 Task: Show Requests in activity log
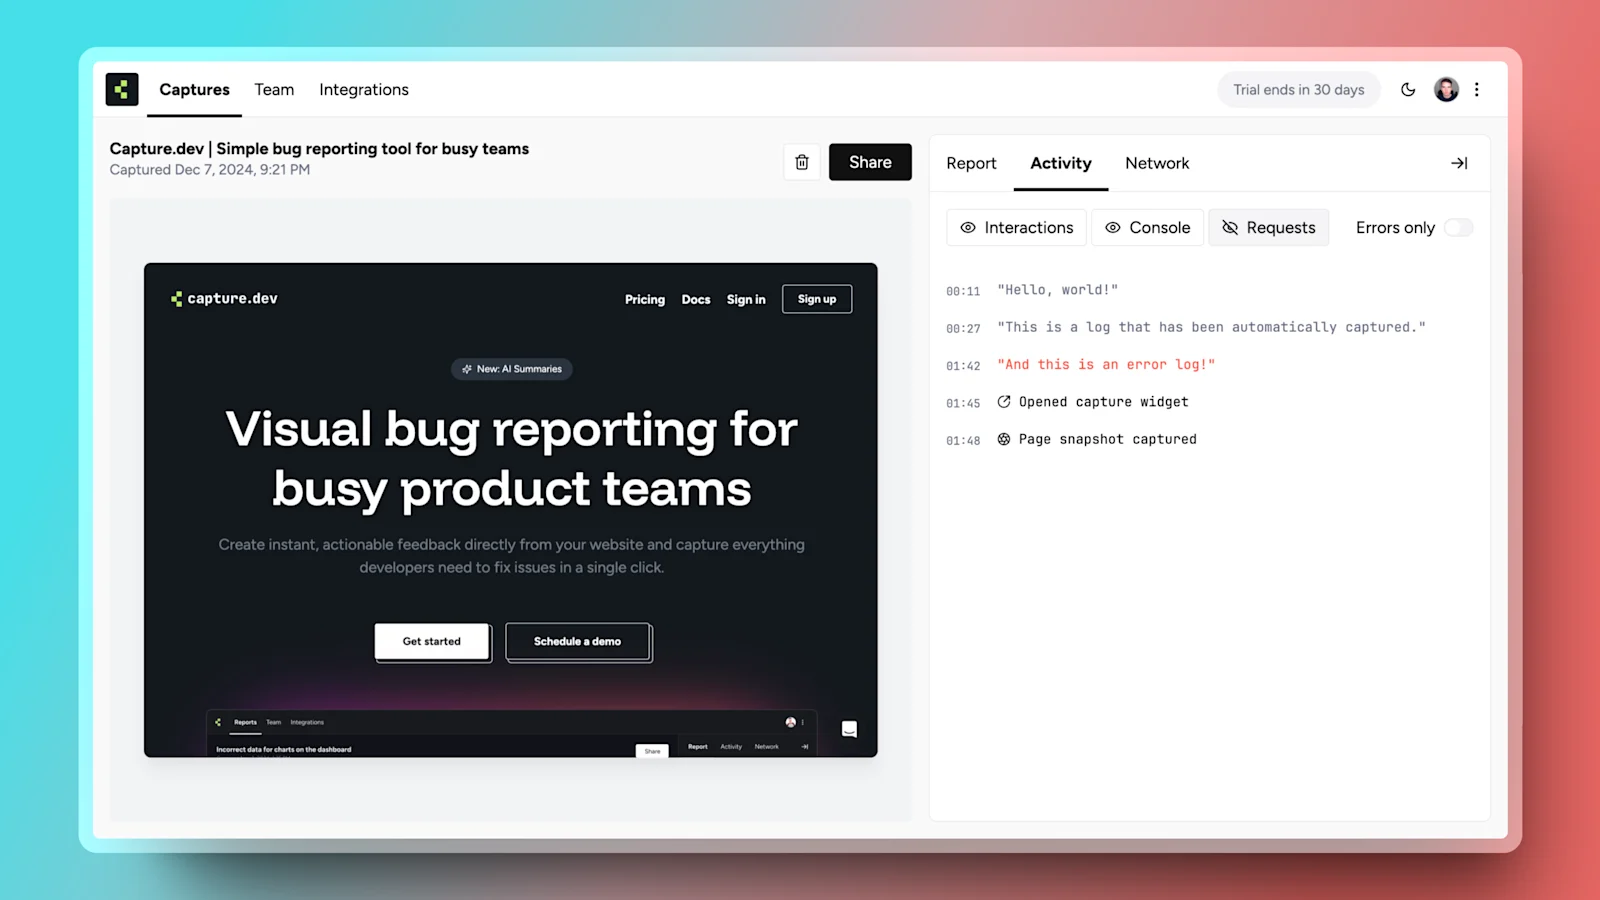tap(1268, 228)
